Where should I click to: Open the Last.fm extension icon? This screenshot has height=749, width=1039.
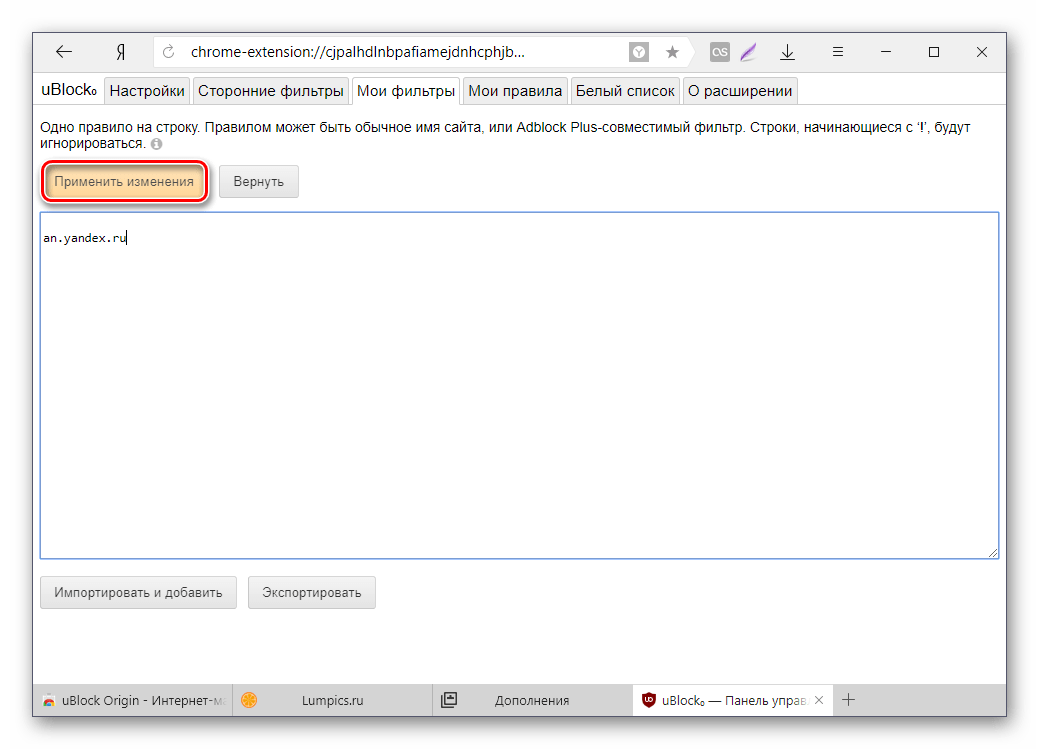pyautogui.click(x=719, y=52)
